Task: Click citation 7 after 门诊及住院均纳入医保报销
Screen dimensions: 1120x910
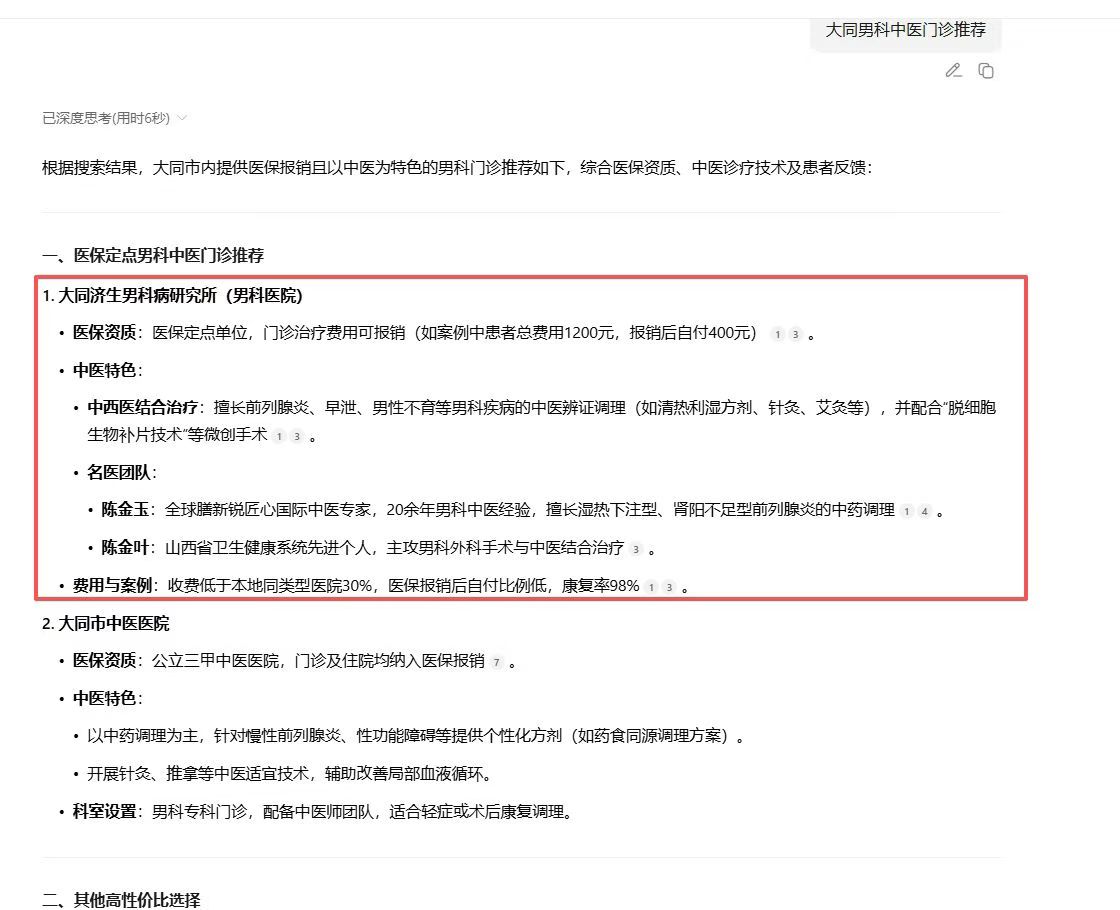Action: (496, 662)
